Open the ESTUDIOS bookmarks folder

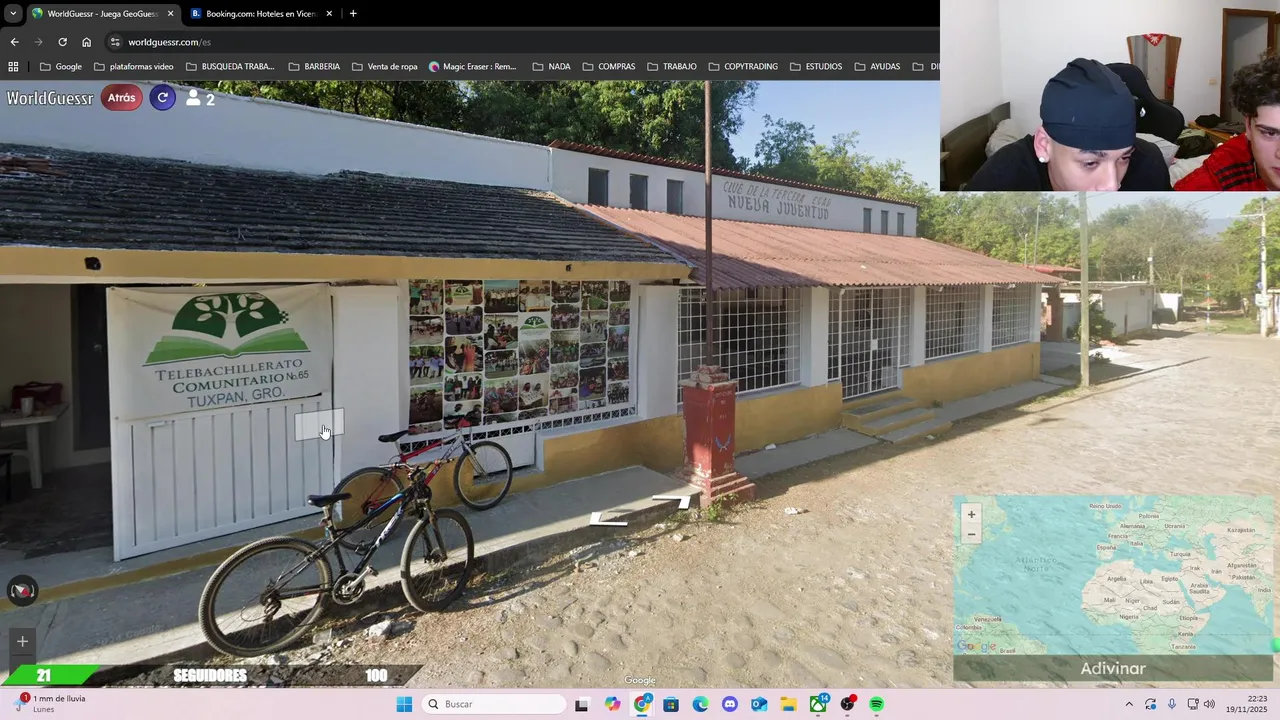[x=816, y=67]
